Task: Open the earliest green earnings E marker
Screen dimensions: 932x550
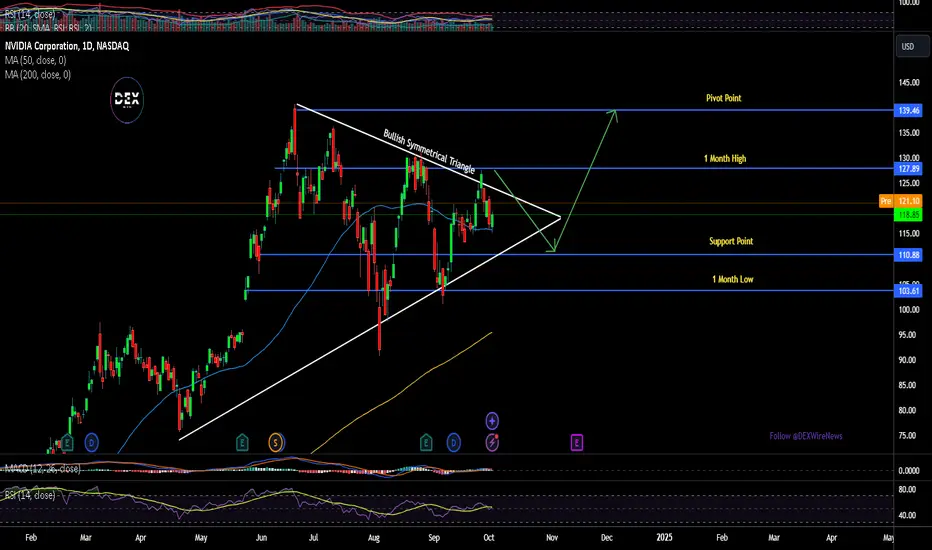Action: (x=67, y=442)
